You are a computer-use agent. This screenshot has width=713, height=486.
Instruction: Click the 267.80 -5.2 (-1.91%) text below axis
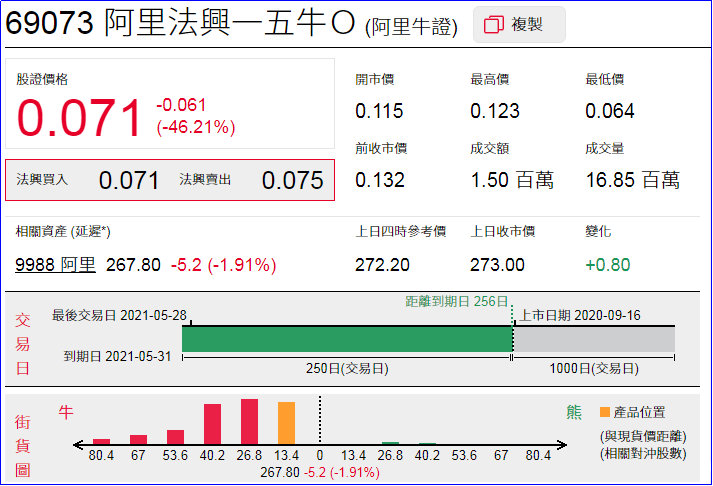point(320,472)
